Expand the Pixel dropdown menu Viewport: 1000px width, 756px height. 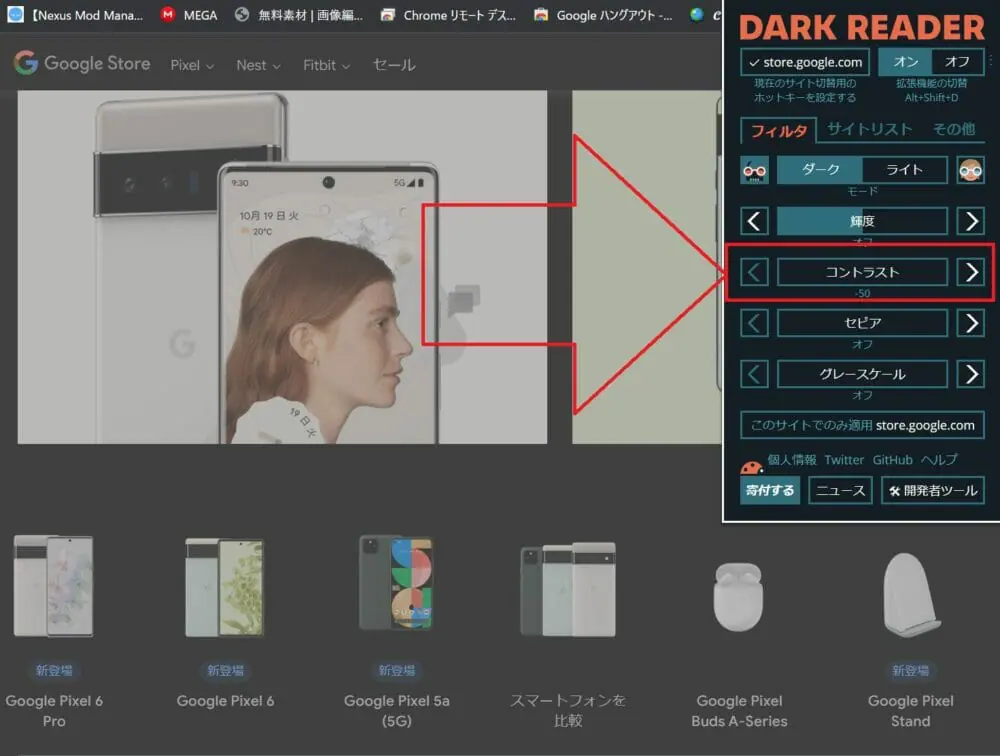(x=192, y=65)
